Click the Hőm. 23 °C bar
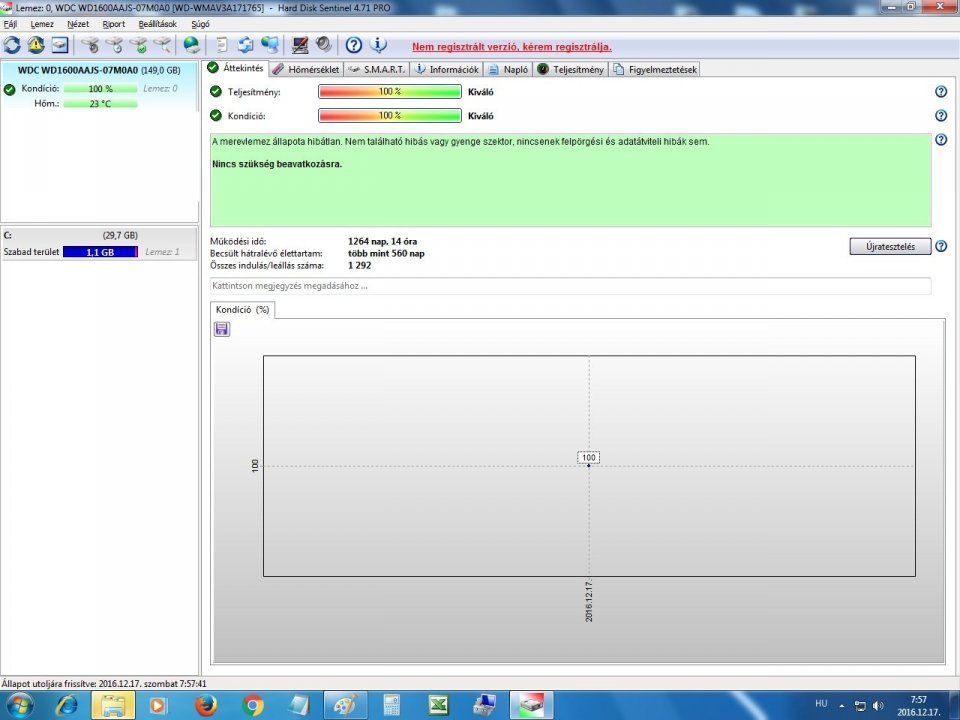The height and width of the screenshot is (720, 960). 100,103
